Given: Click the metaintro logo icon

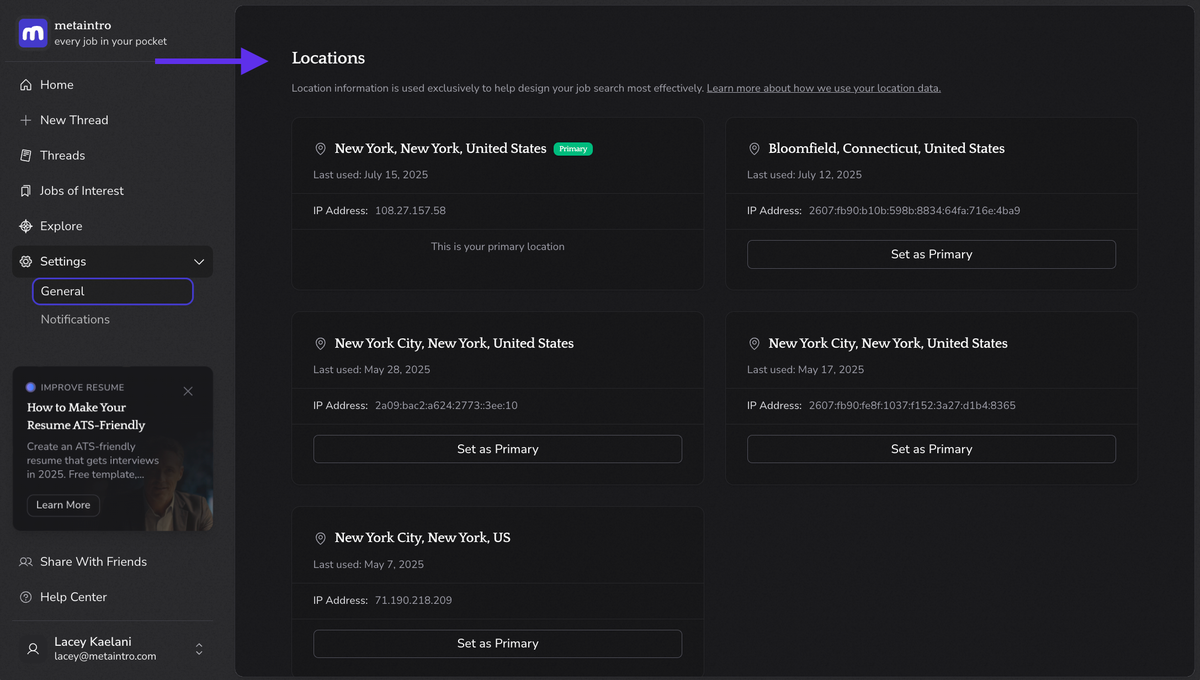Looking at the screenshot, I should 33,33.
